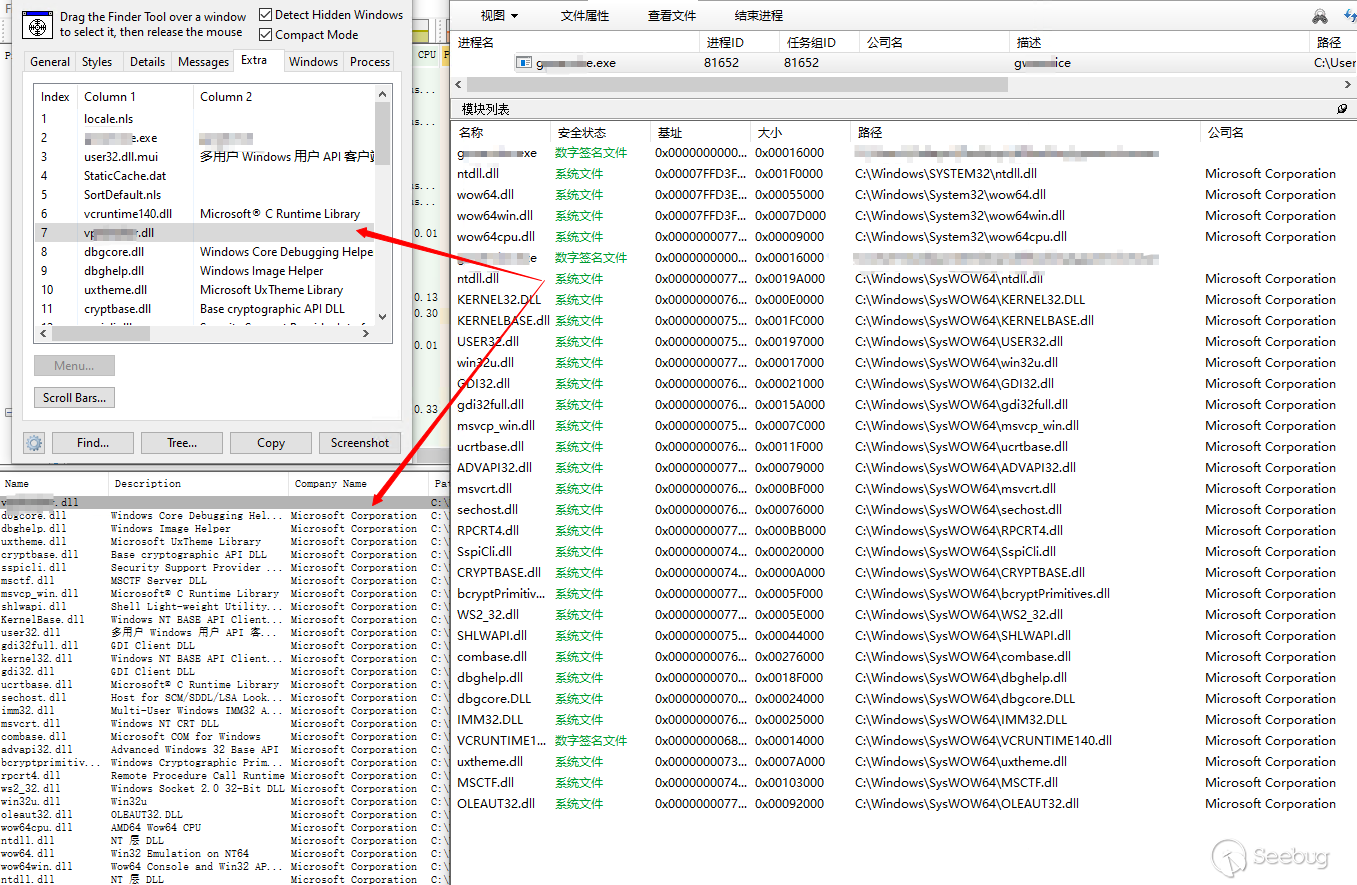
Task: Switch to the Styles tab
Action: pyautogui.click(x=97, y=62)
